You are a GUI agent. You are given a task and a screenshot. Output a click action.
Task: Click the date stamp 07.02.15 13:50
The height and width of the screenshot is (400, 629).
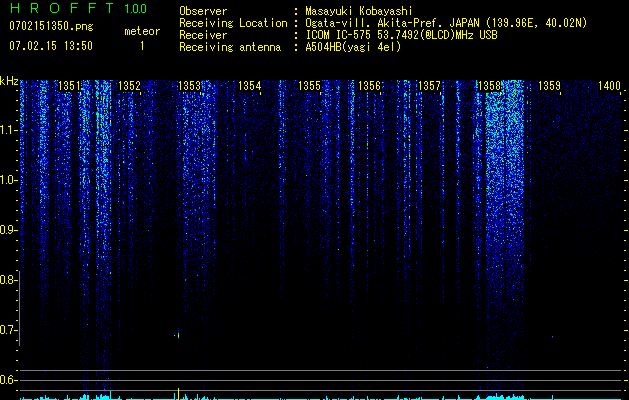51,46
